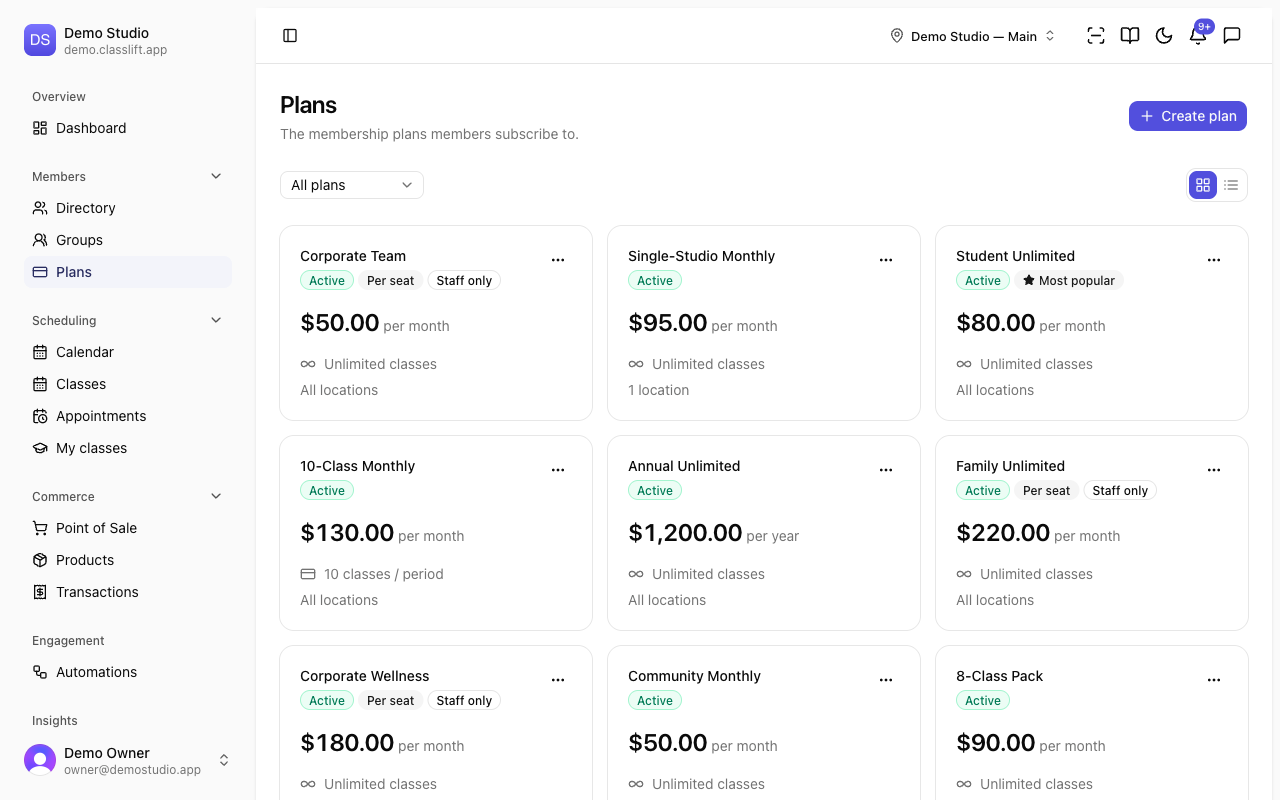Click the Single-Studio Monthly plan title
1280x800 pixels.
tap(701, 256)
